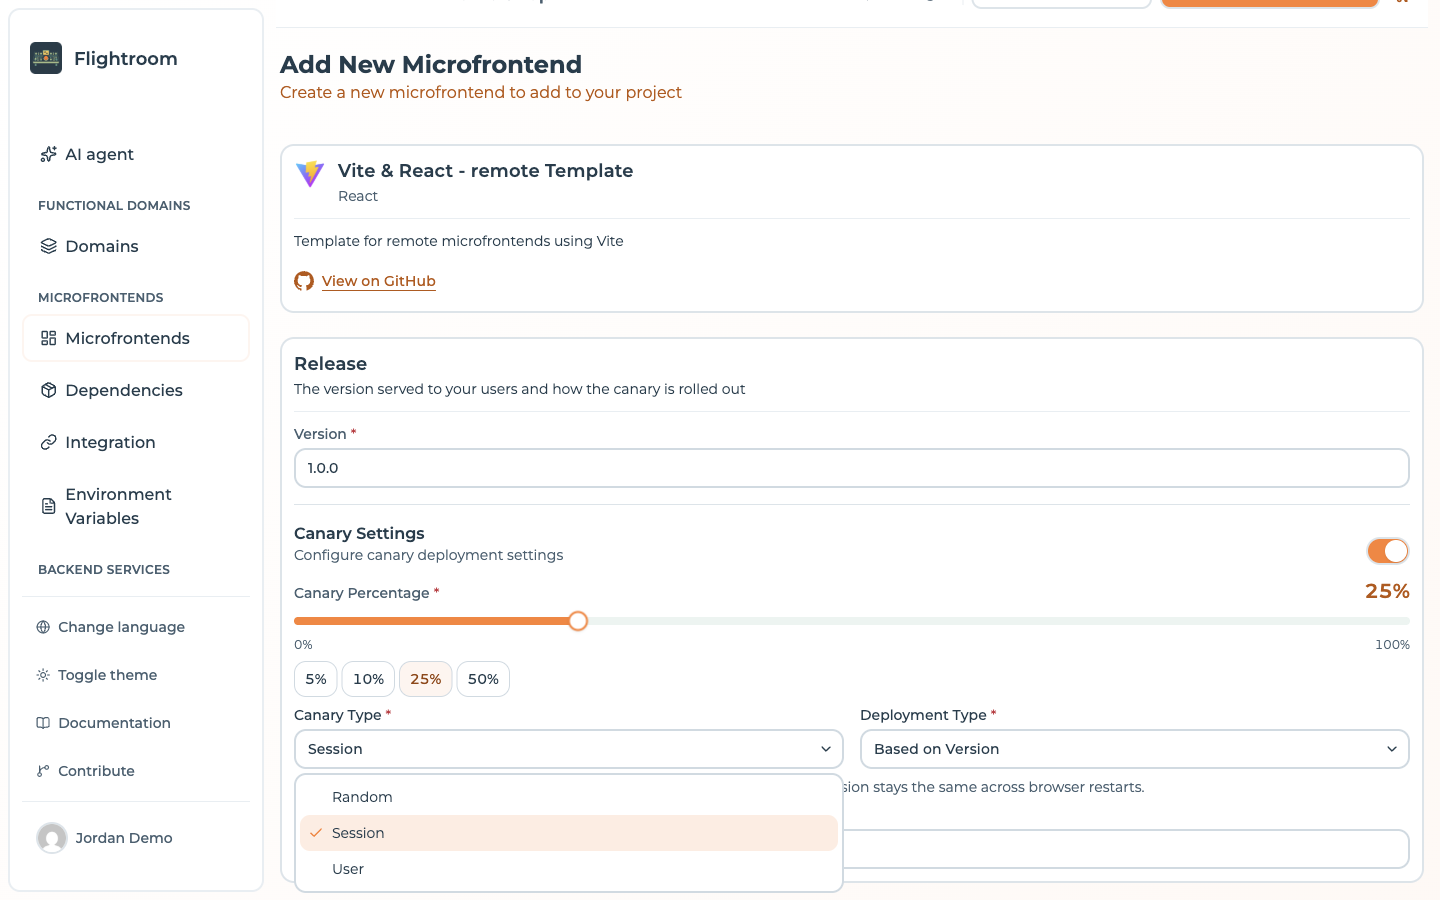Click the Vite template logo
1440x900 pixels.
pos(310,173)
